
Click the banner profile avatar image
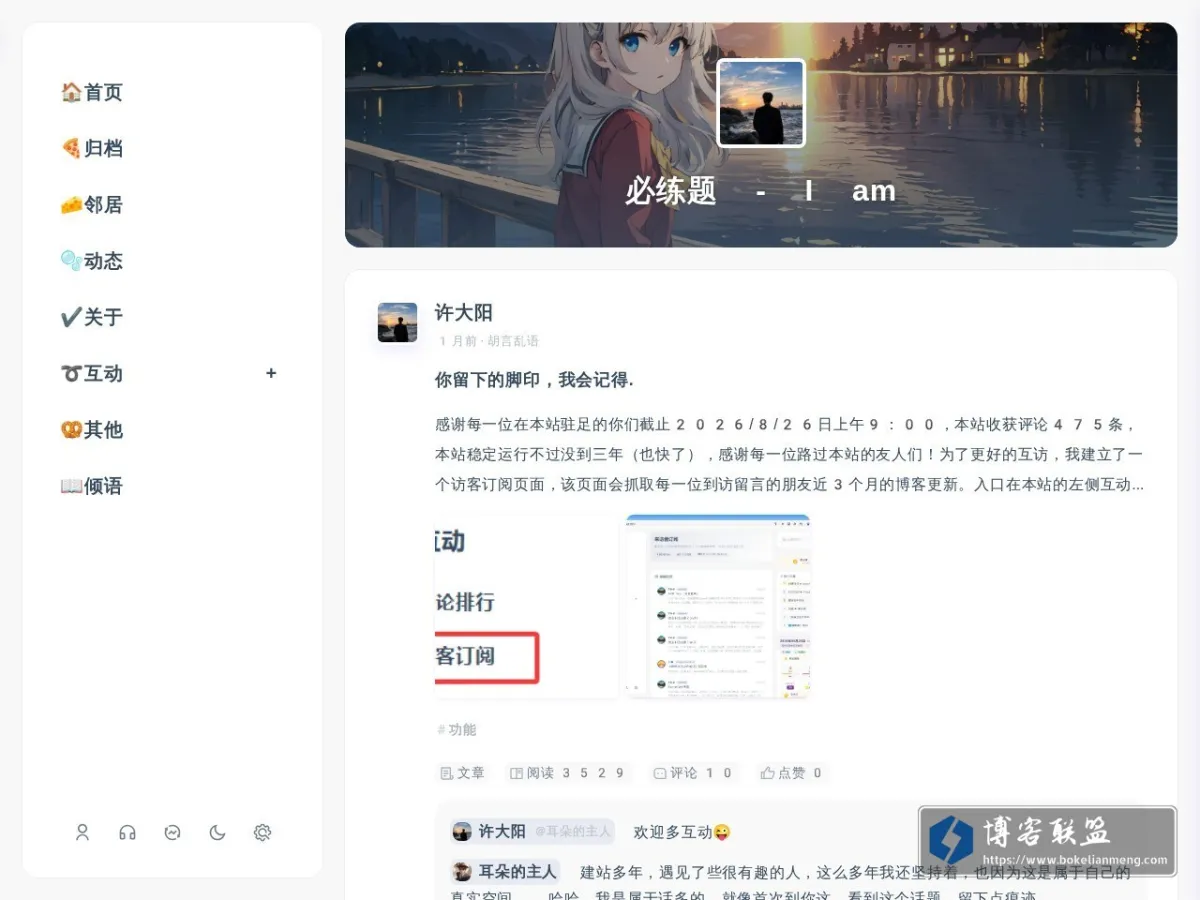click(761, 103)
